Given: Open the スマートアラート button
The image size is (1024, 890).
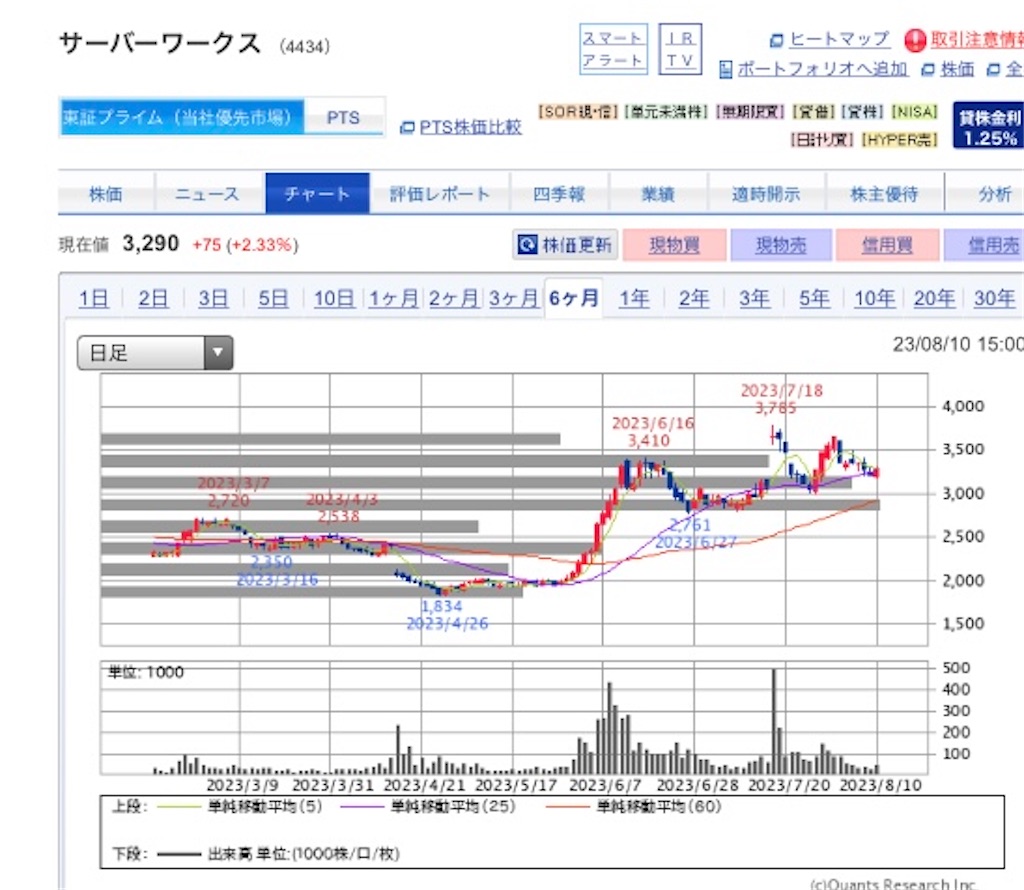Looking at the screenshot, I should tap(613, 49).
